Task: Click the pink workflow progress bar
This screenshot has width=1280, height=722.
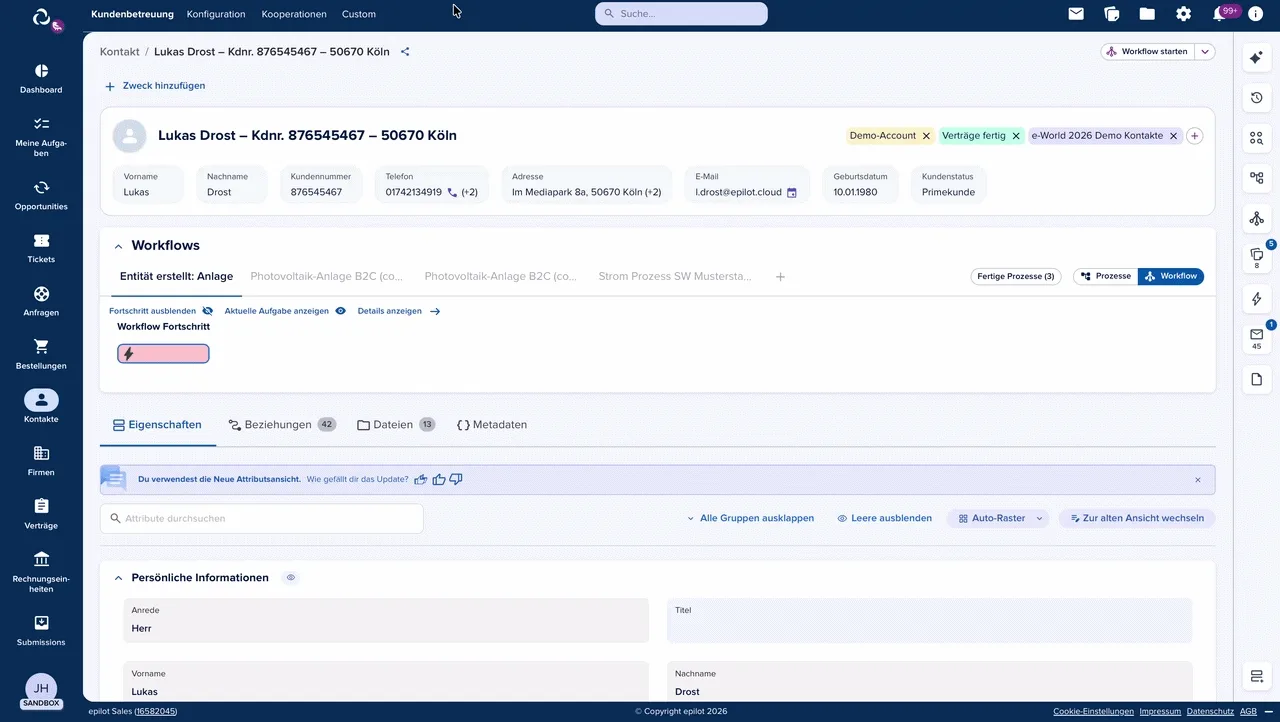Action: click(x=163, y=353)
